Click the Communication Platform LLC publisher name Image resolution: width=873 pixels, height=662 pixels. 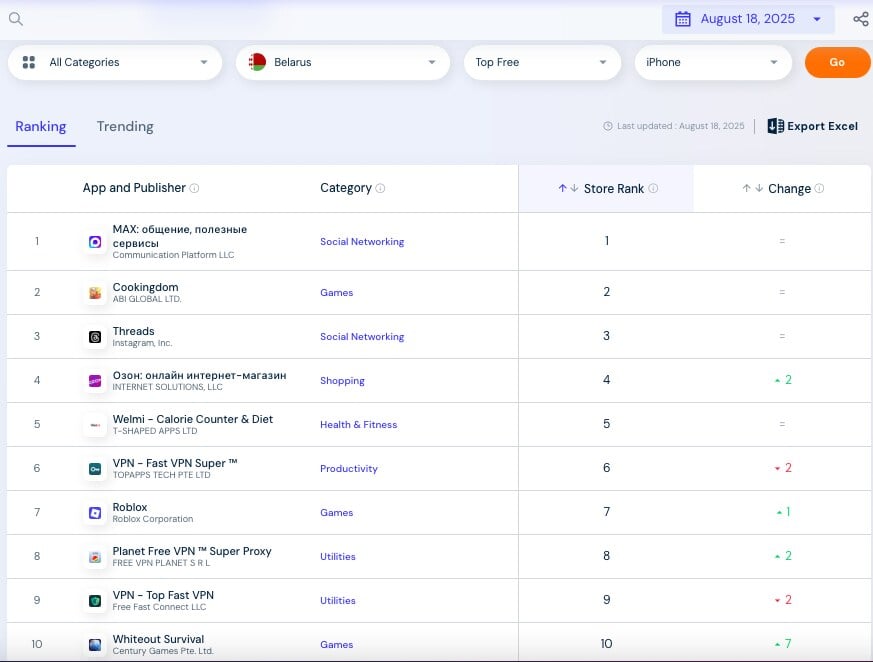(173, 255)
